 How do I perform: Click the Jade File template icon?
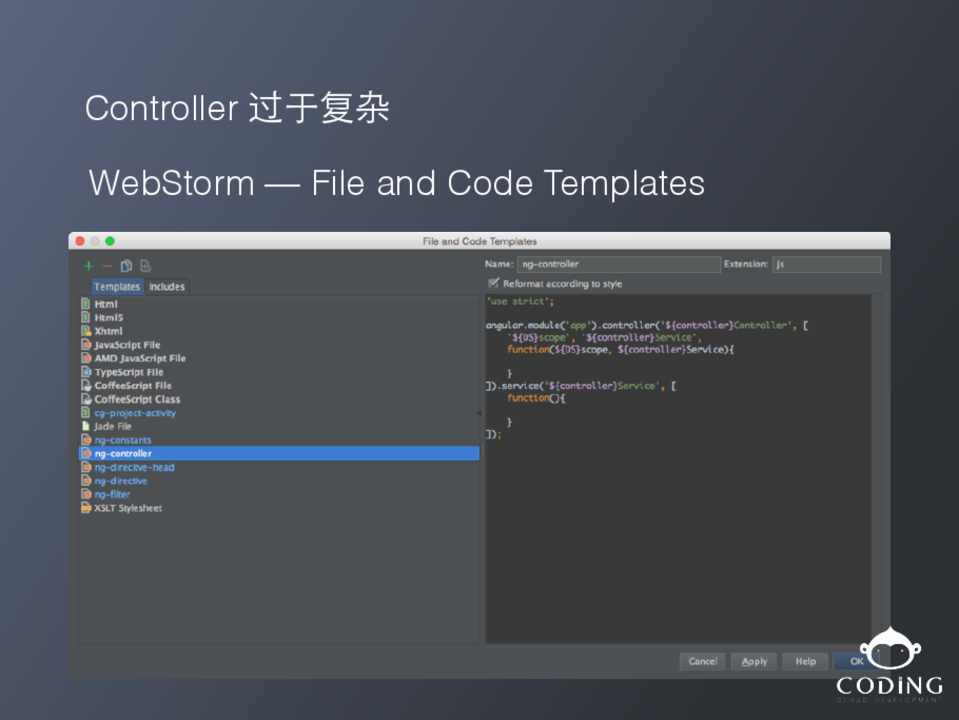(x=86, y=426)
